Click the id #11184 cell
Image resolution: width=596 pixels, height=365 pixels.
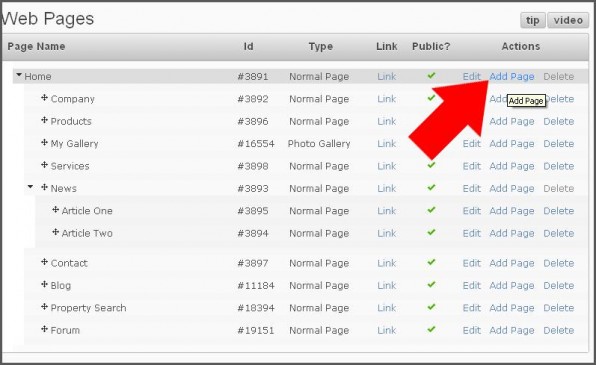coord(256,286)
